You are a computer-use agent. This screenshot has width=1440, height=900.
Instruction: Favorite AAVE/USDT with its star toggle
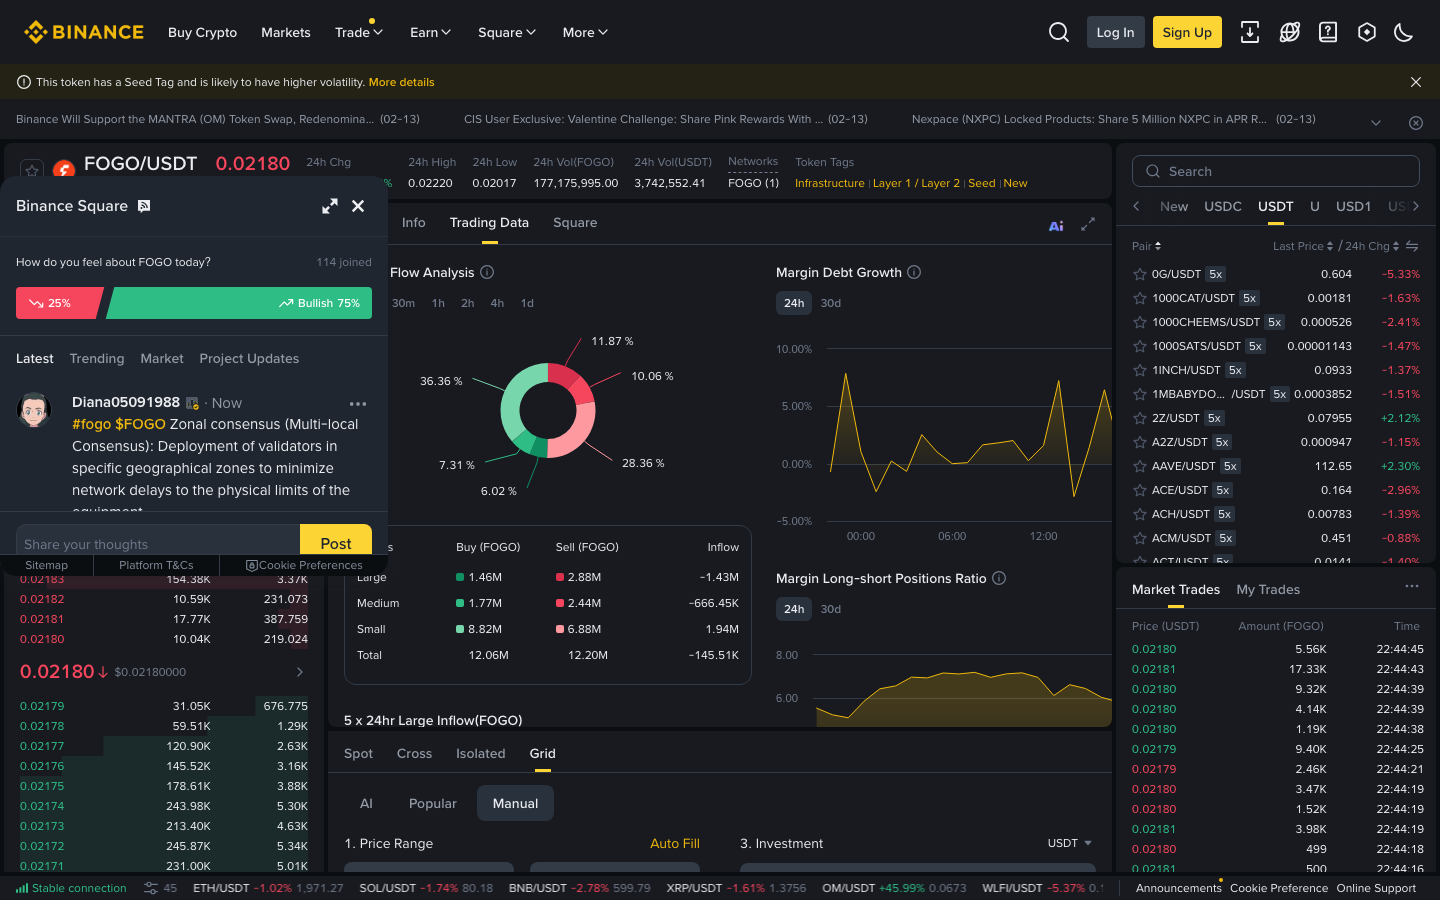tap(1139, 465)
